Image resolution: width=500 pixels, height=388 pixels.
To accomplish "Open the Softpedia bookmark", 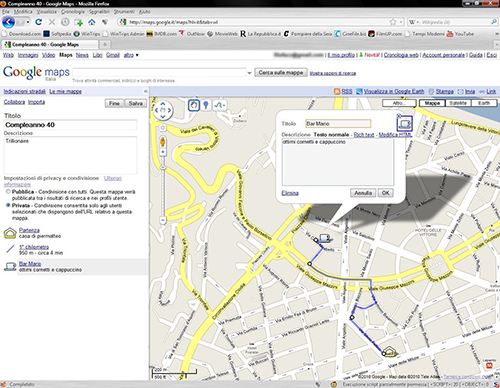I will [57, 34].
